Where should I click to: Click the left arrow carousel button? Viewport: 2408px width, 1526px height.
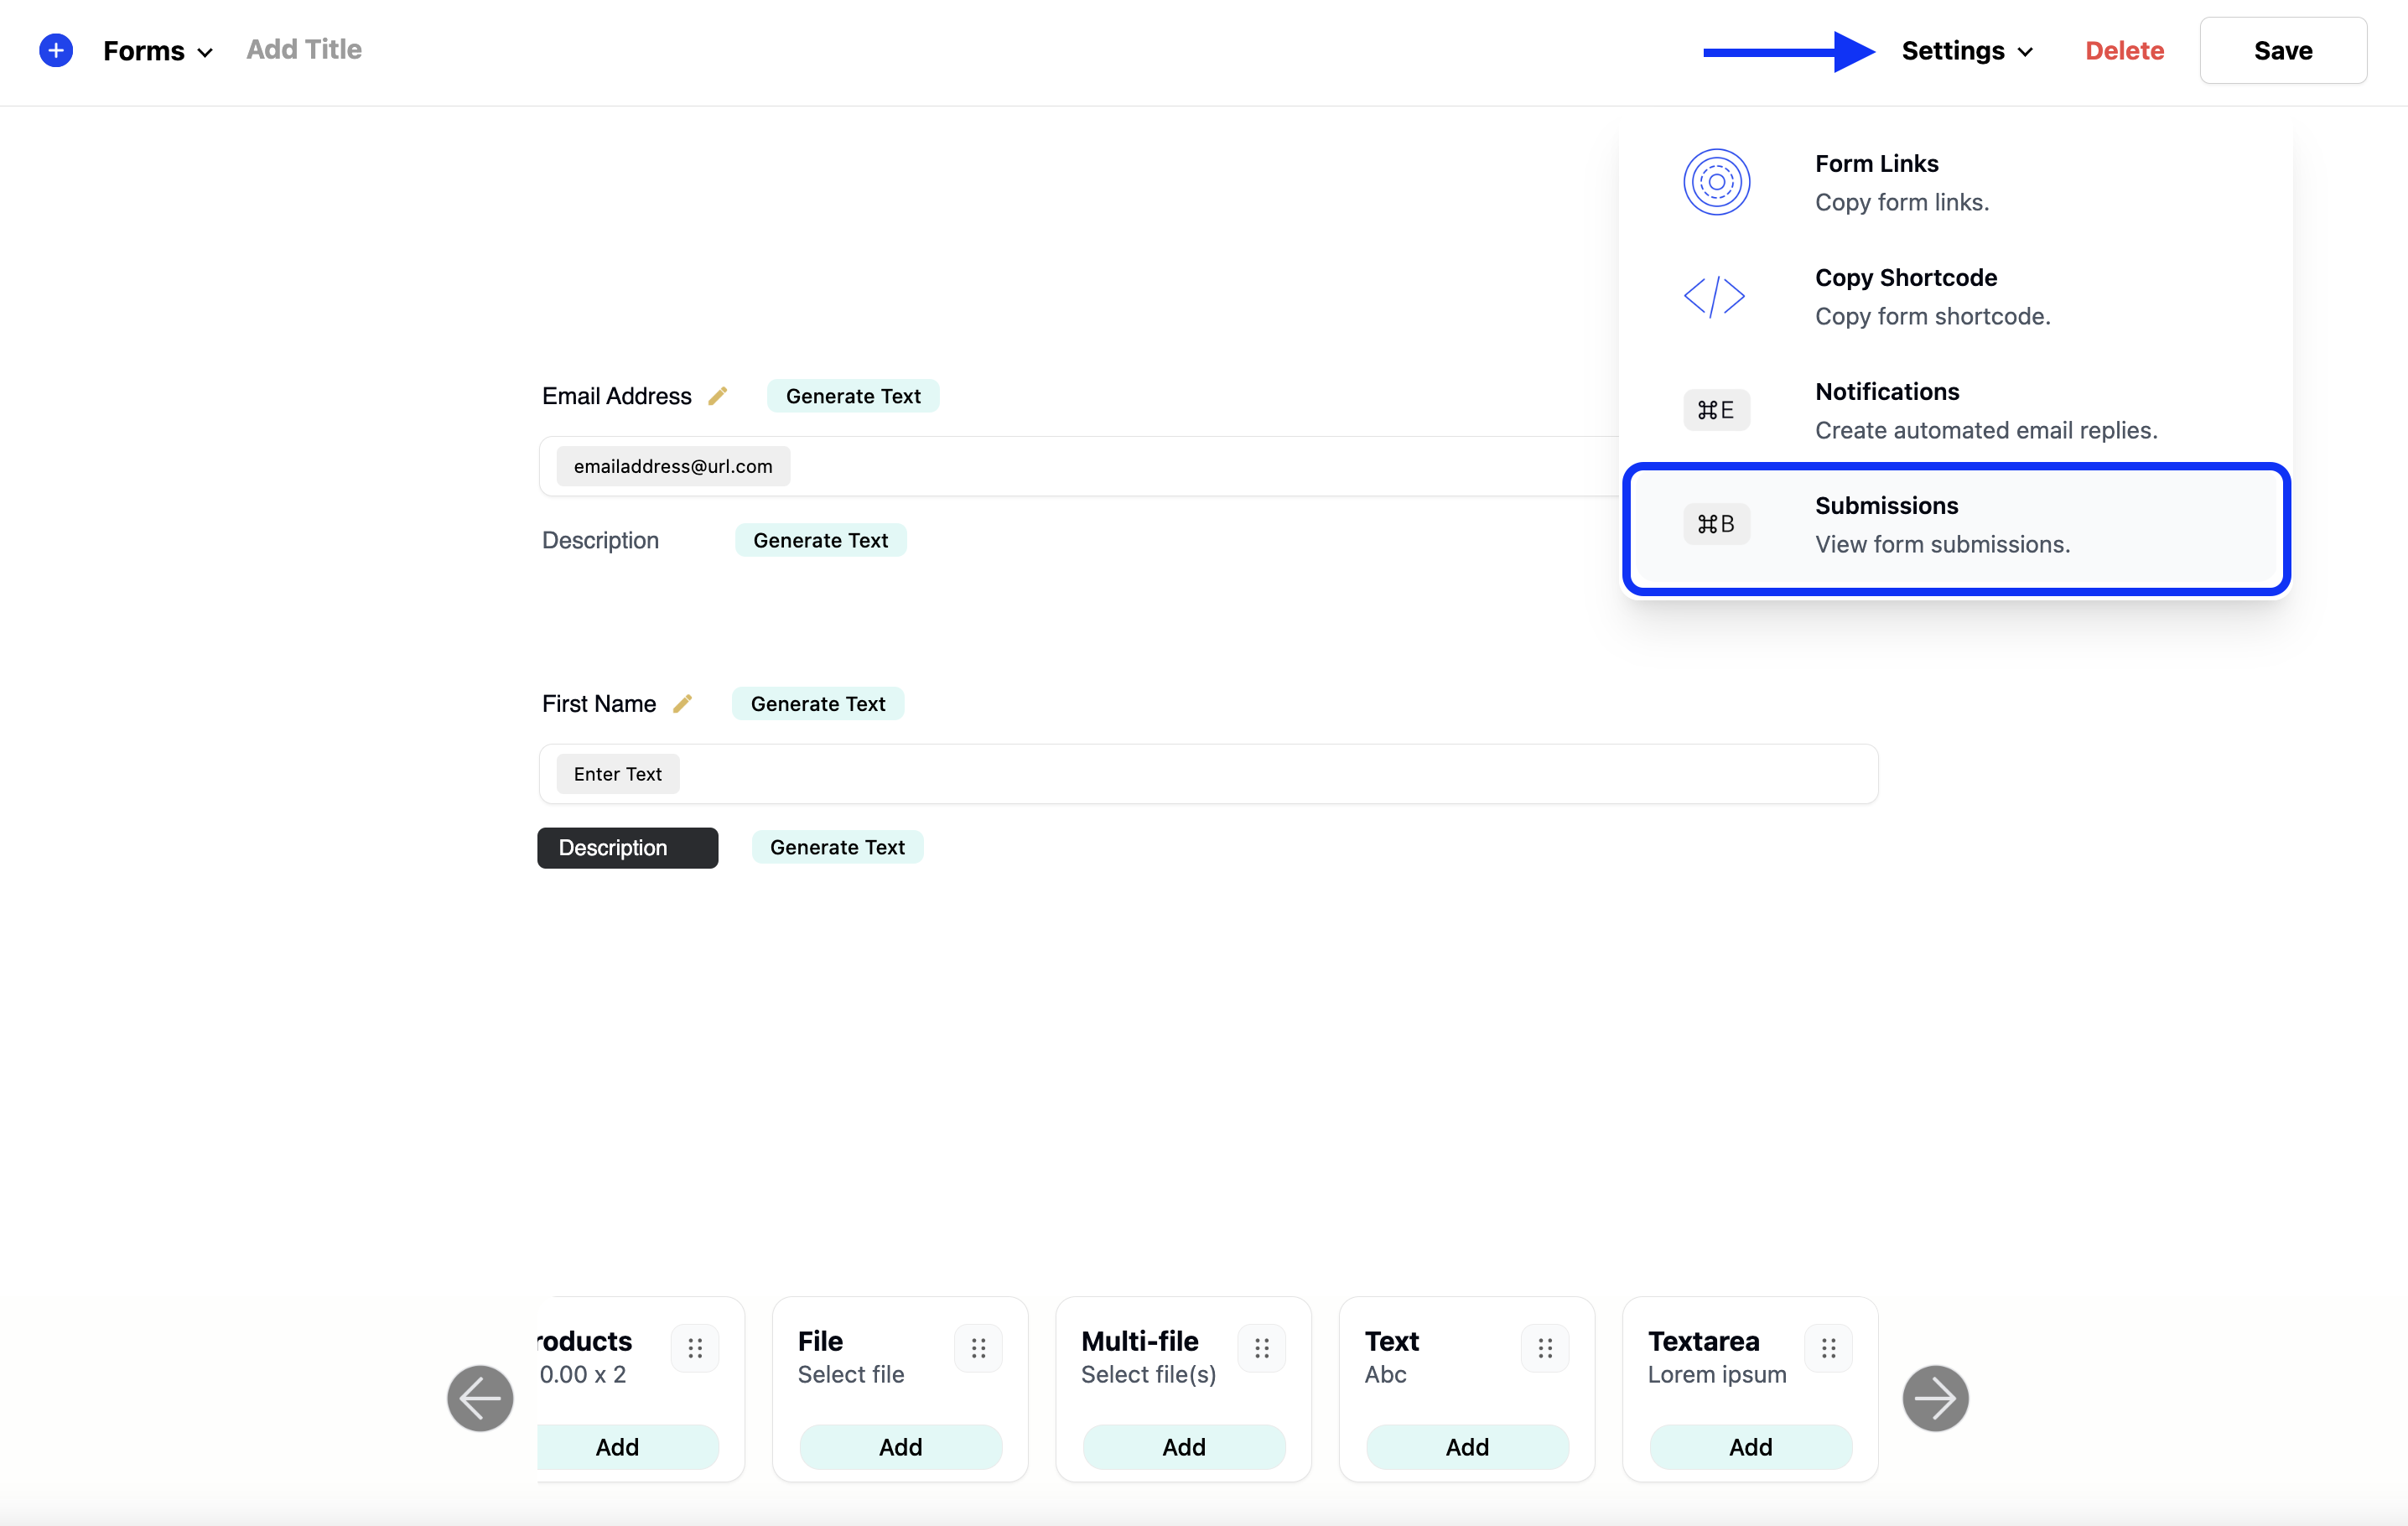[x=480, y=1398]
